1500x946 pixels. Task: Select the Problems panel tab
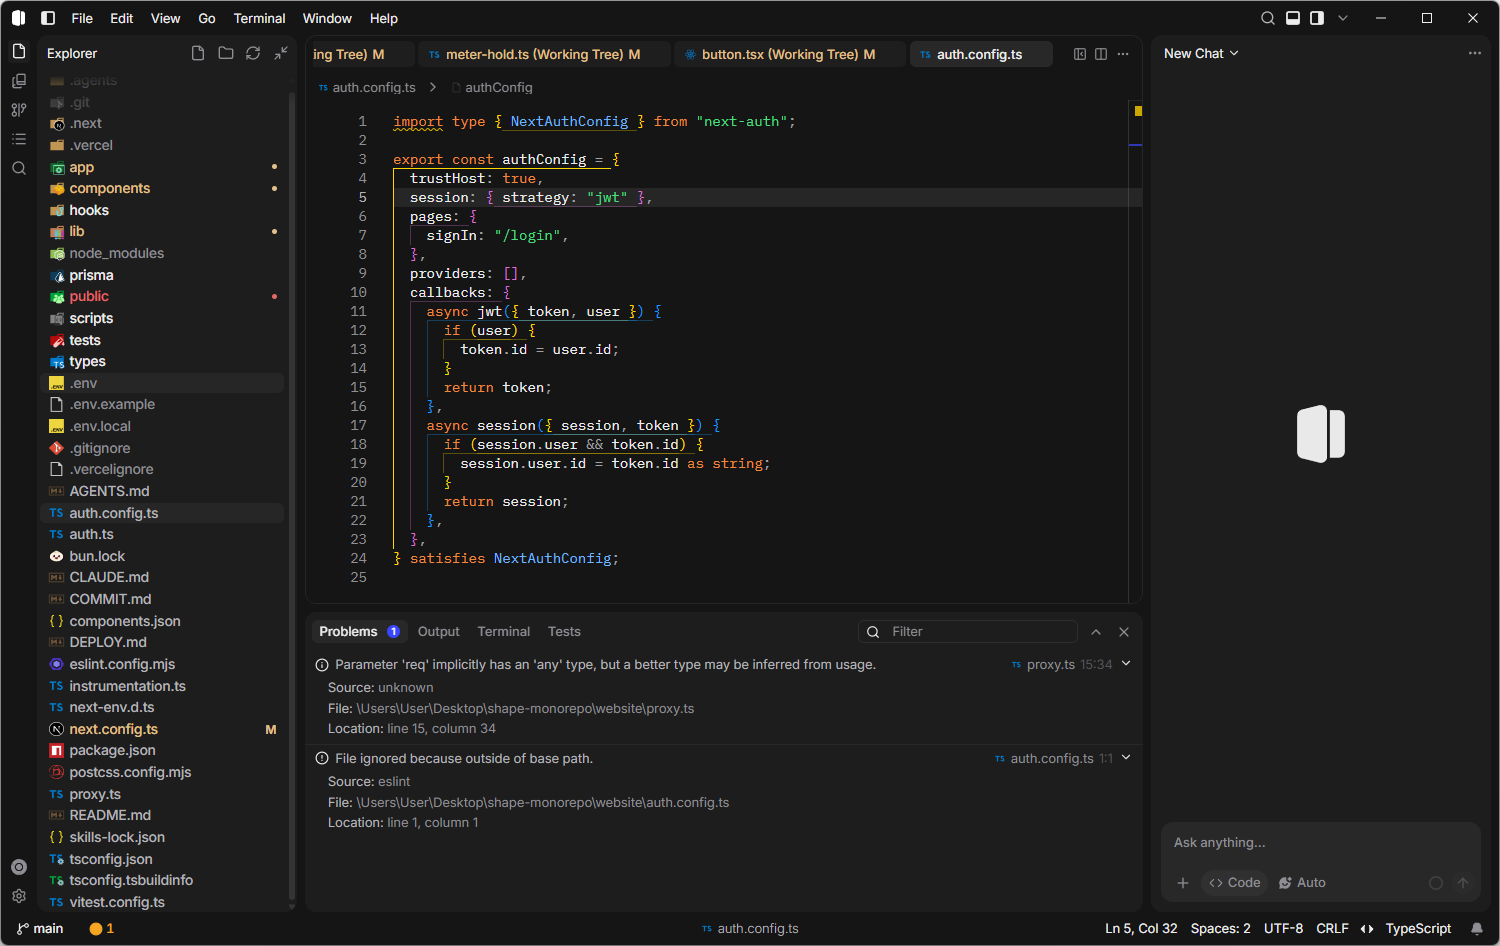359,631
